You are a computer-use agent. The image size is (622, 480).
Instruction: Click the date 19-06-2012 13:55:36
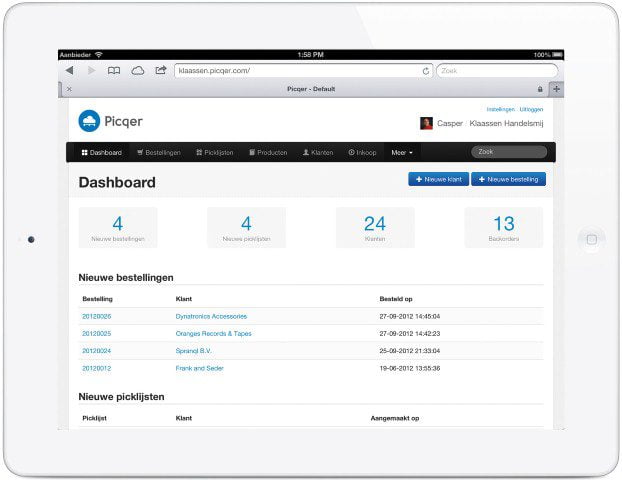[x=409, y=368]
